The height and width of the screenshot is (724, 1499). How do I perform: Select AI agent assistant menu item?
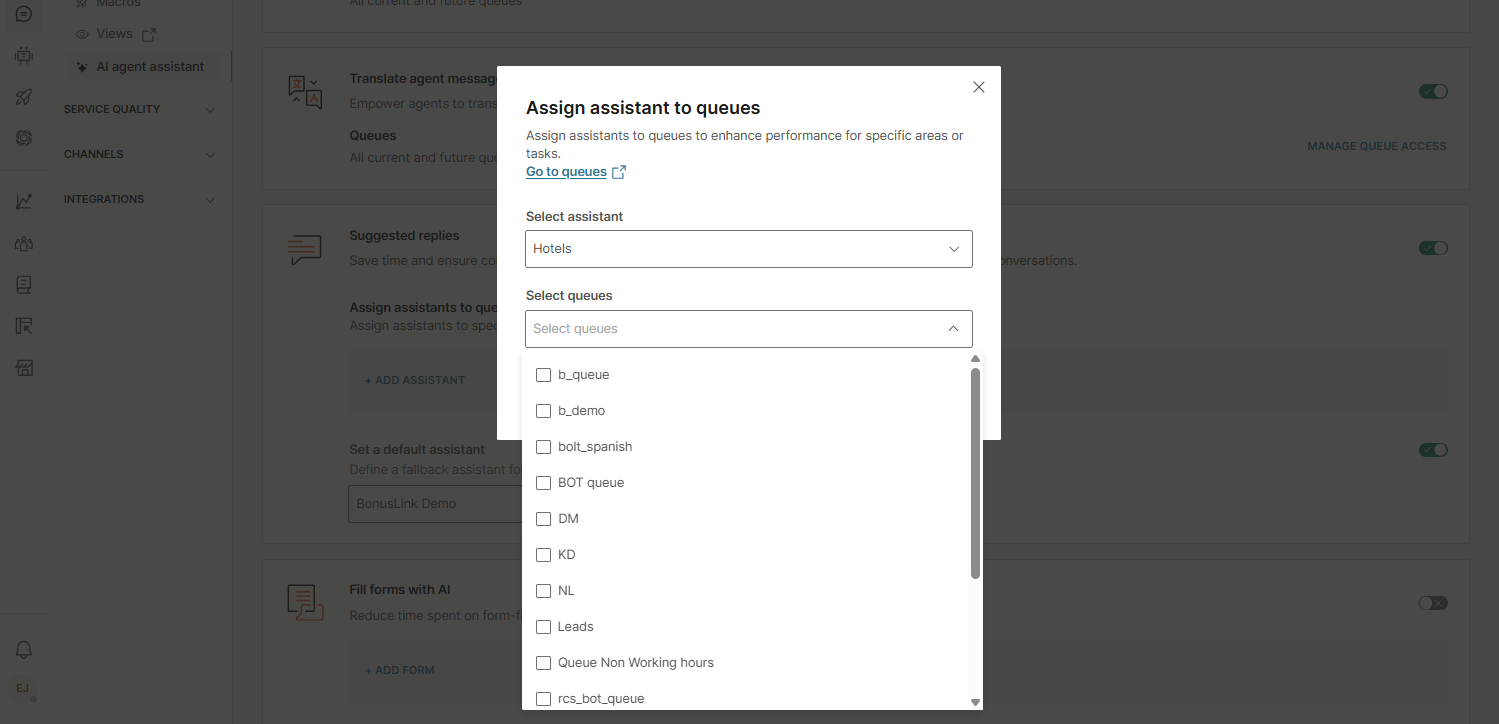click(x=149, y=67)
